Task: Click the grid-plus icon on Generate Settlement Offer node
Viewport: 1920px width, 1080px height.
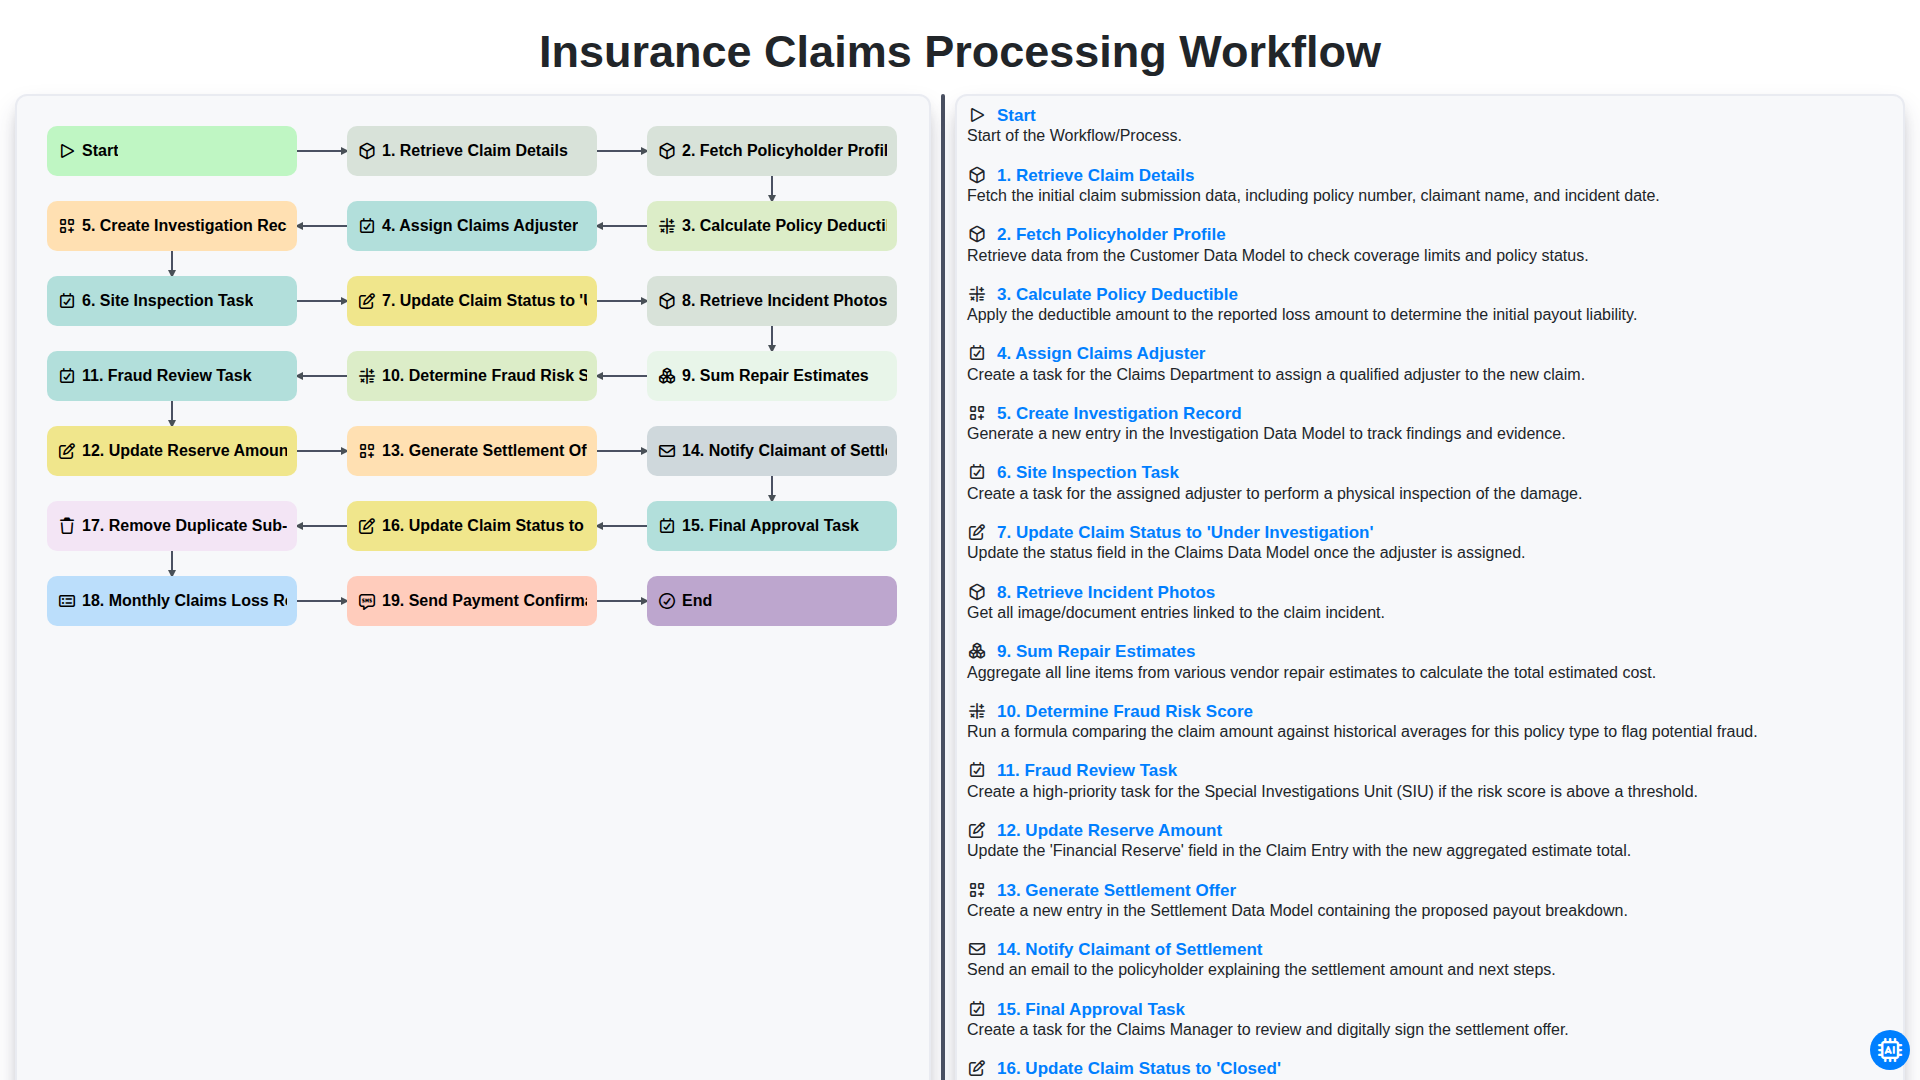Action: [x=367, y=451]
